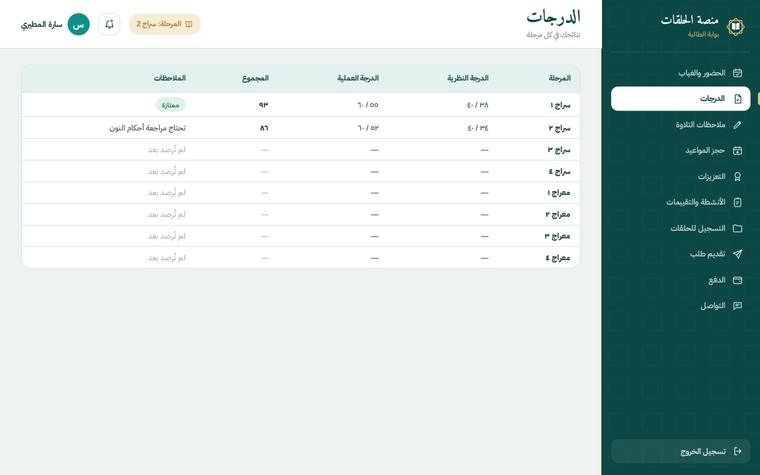Click the chat message icon in sidebar
This screenshot has height=475, width=760.
pyautogui.click(x=737, y=306)
